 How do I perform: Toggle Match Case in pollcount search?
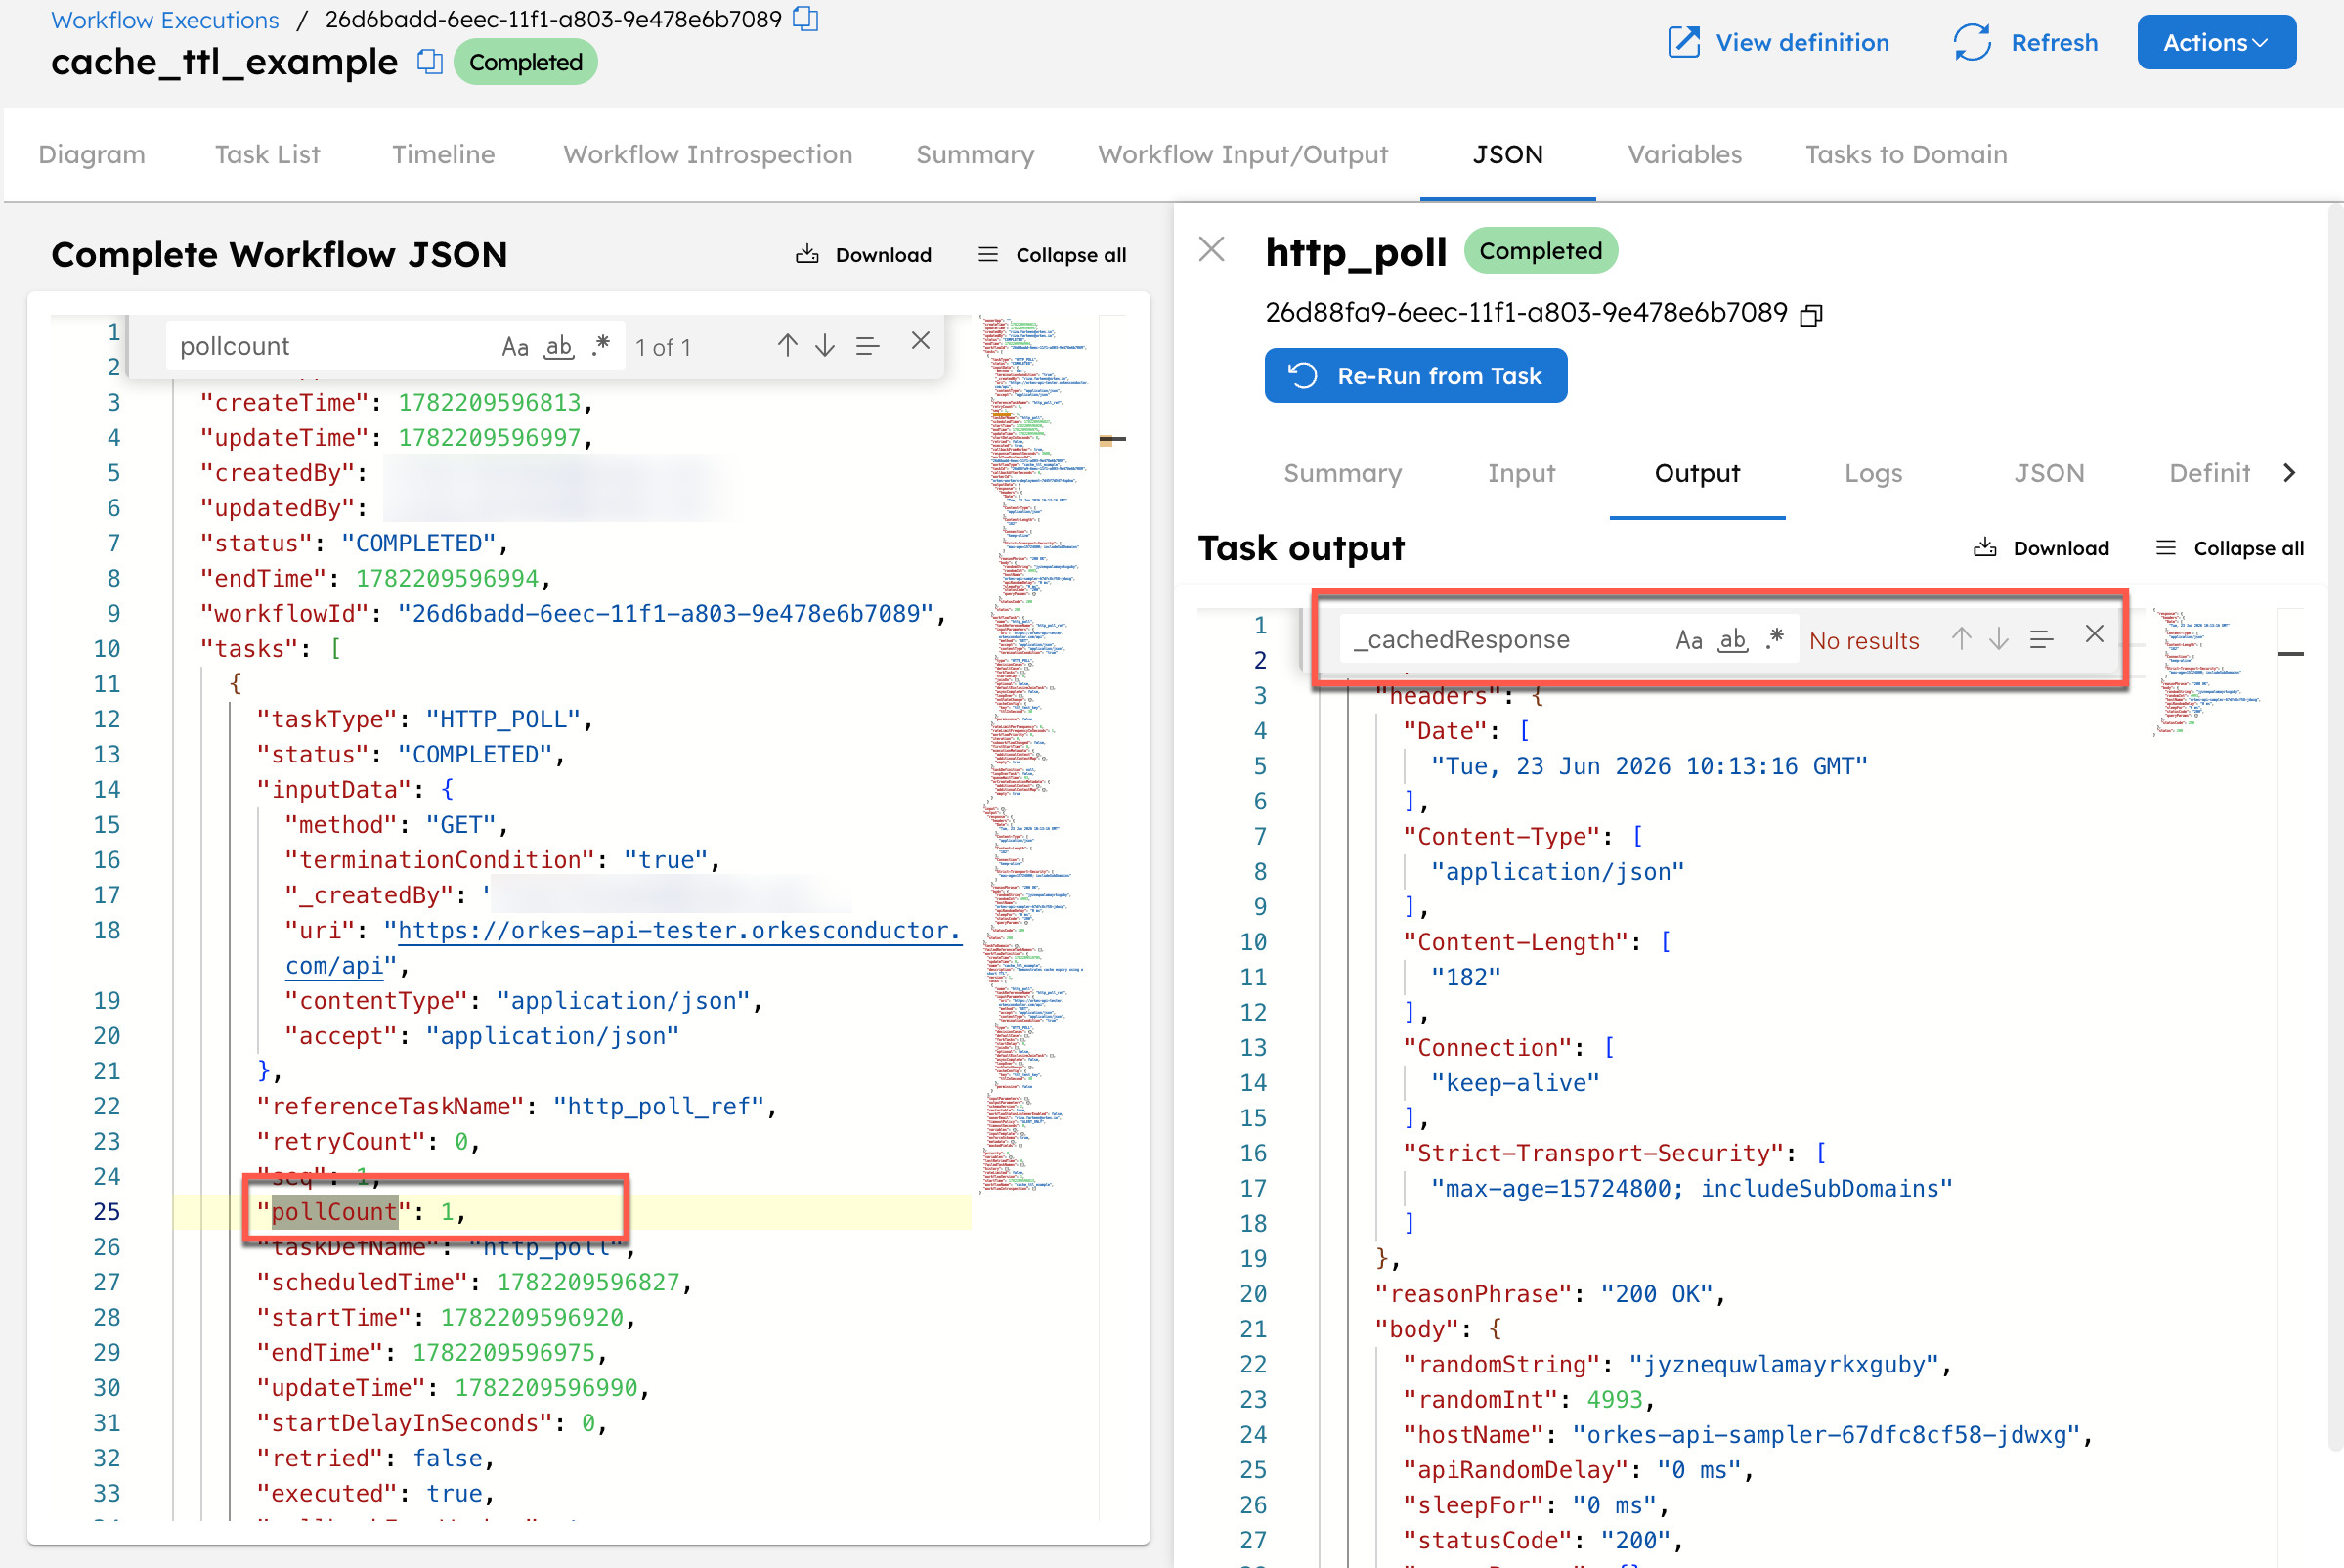(x=515, y=346)
